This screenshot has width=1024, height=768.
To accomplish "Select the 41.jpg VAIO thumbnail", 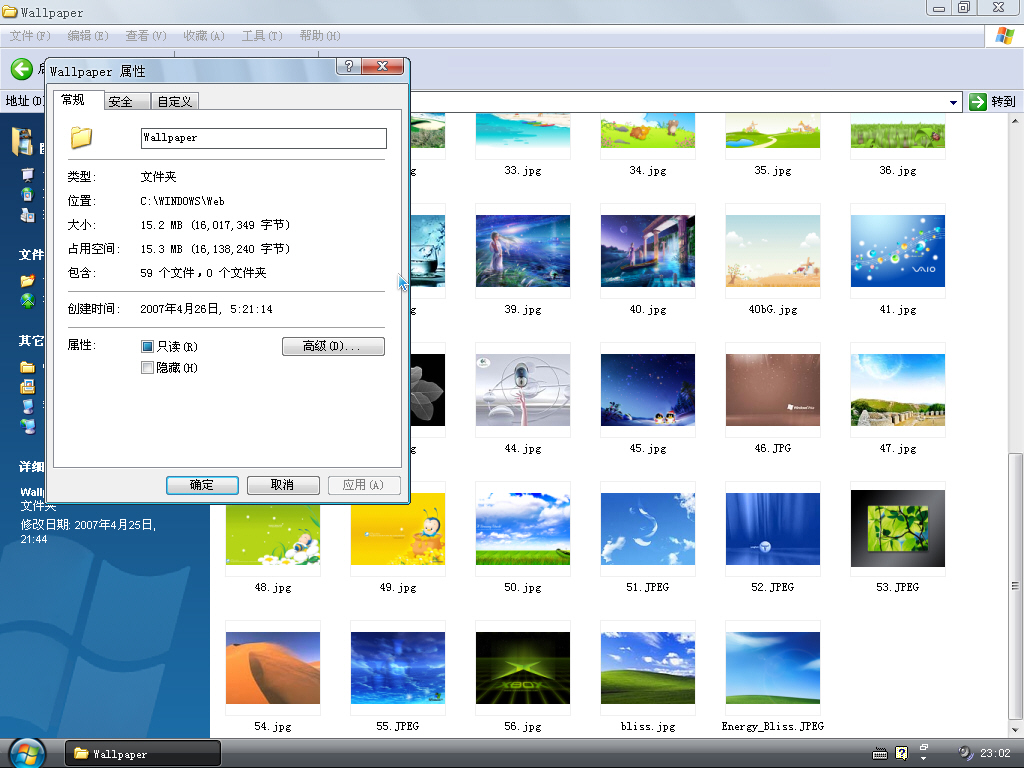I will (898, 251).
